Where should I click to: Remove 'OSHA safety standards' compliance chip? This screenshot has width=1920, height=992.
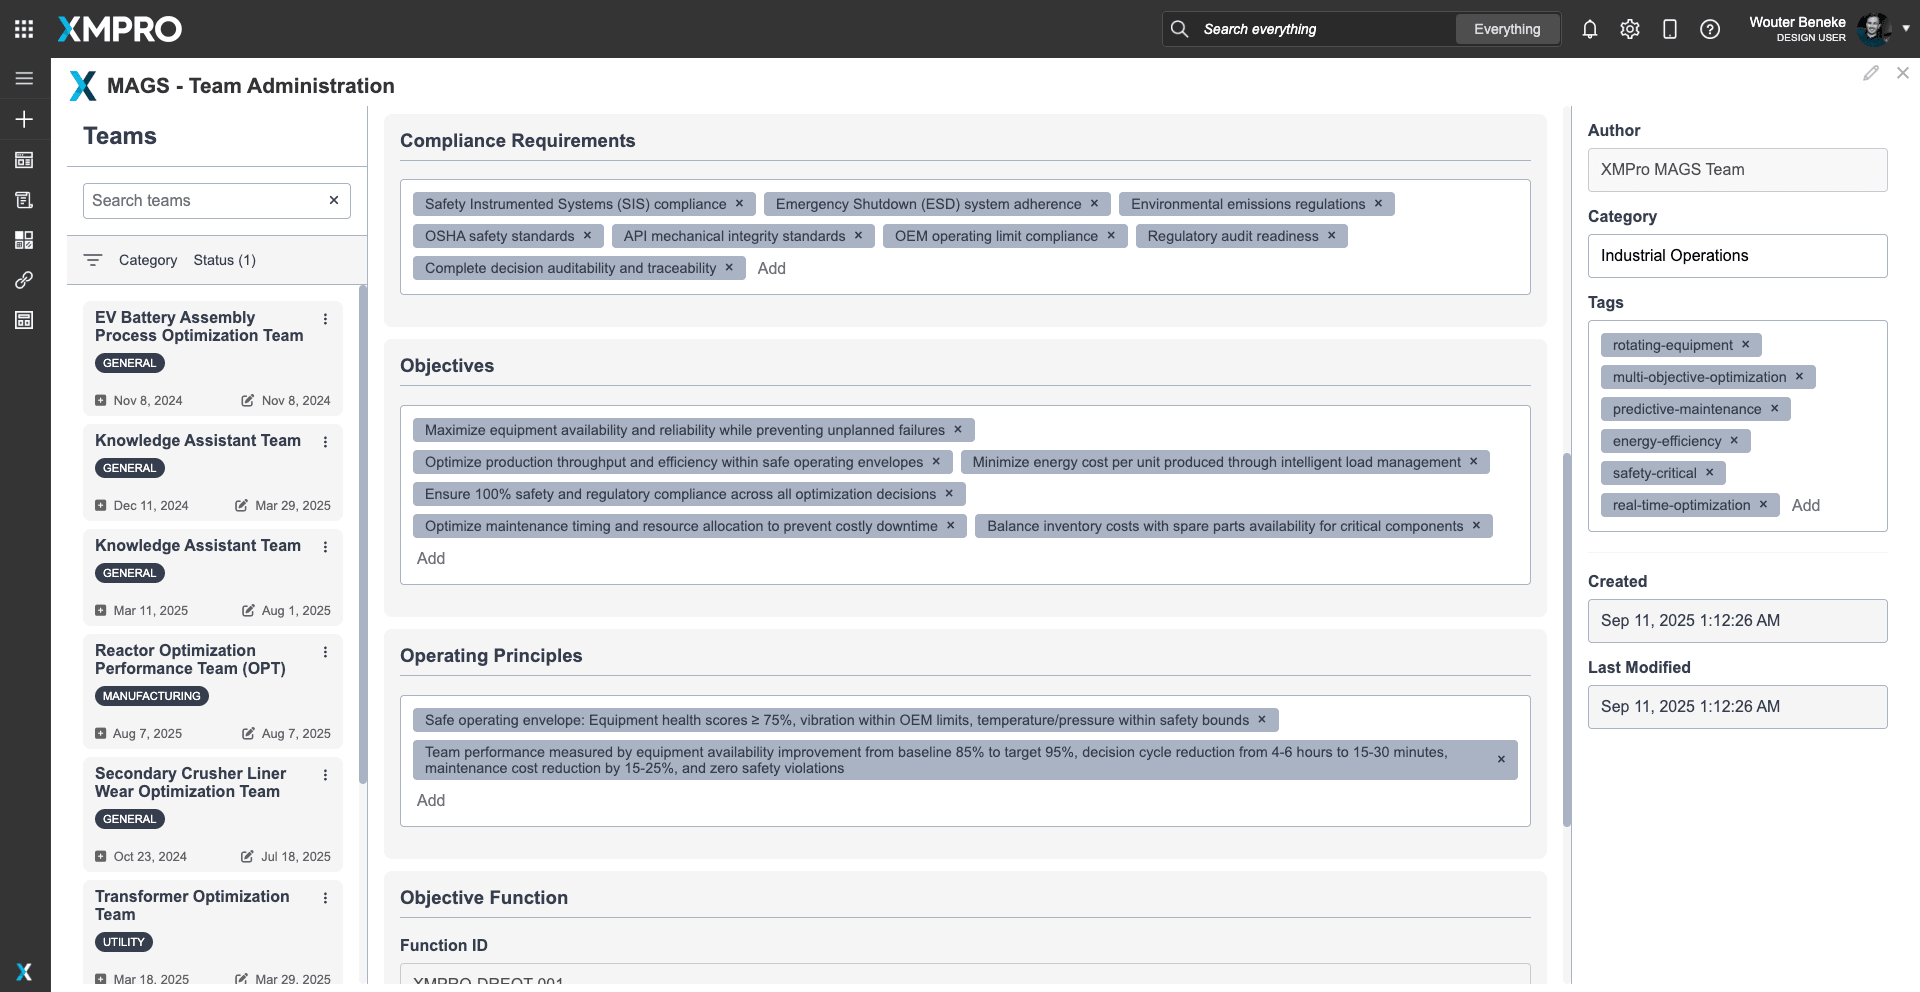(587, 236)
